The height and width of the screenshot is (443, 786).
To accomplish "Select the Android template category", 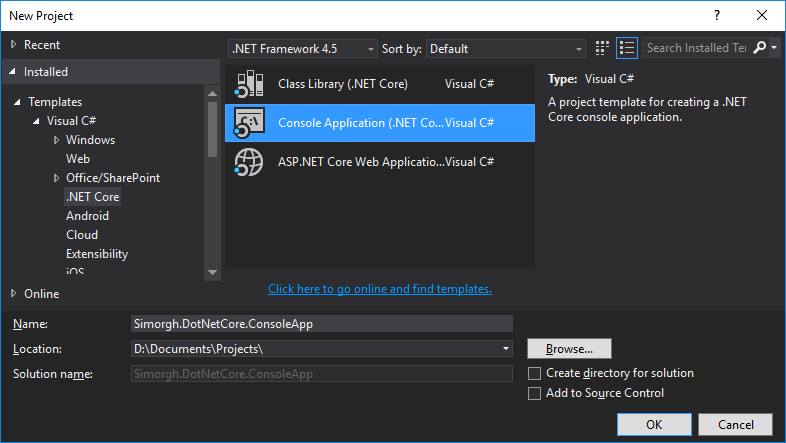I will coord(87,216).
